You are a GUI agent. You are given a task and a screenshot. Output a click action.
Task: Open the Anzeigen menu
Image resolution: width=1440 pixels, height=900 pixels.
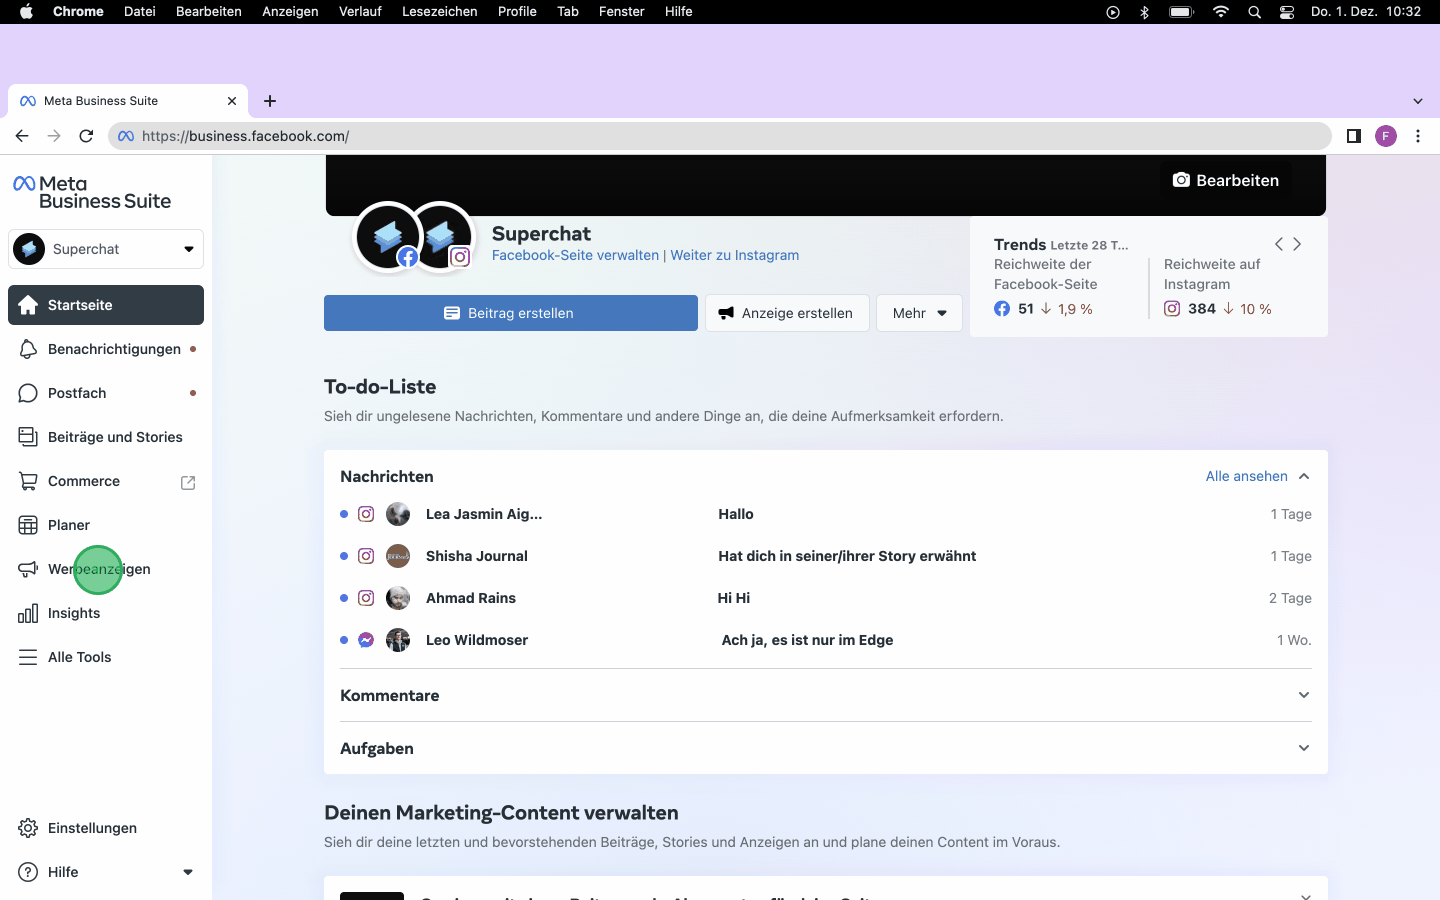pyautogui.click(x=290, y=12)
